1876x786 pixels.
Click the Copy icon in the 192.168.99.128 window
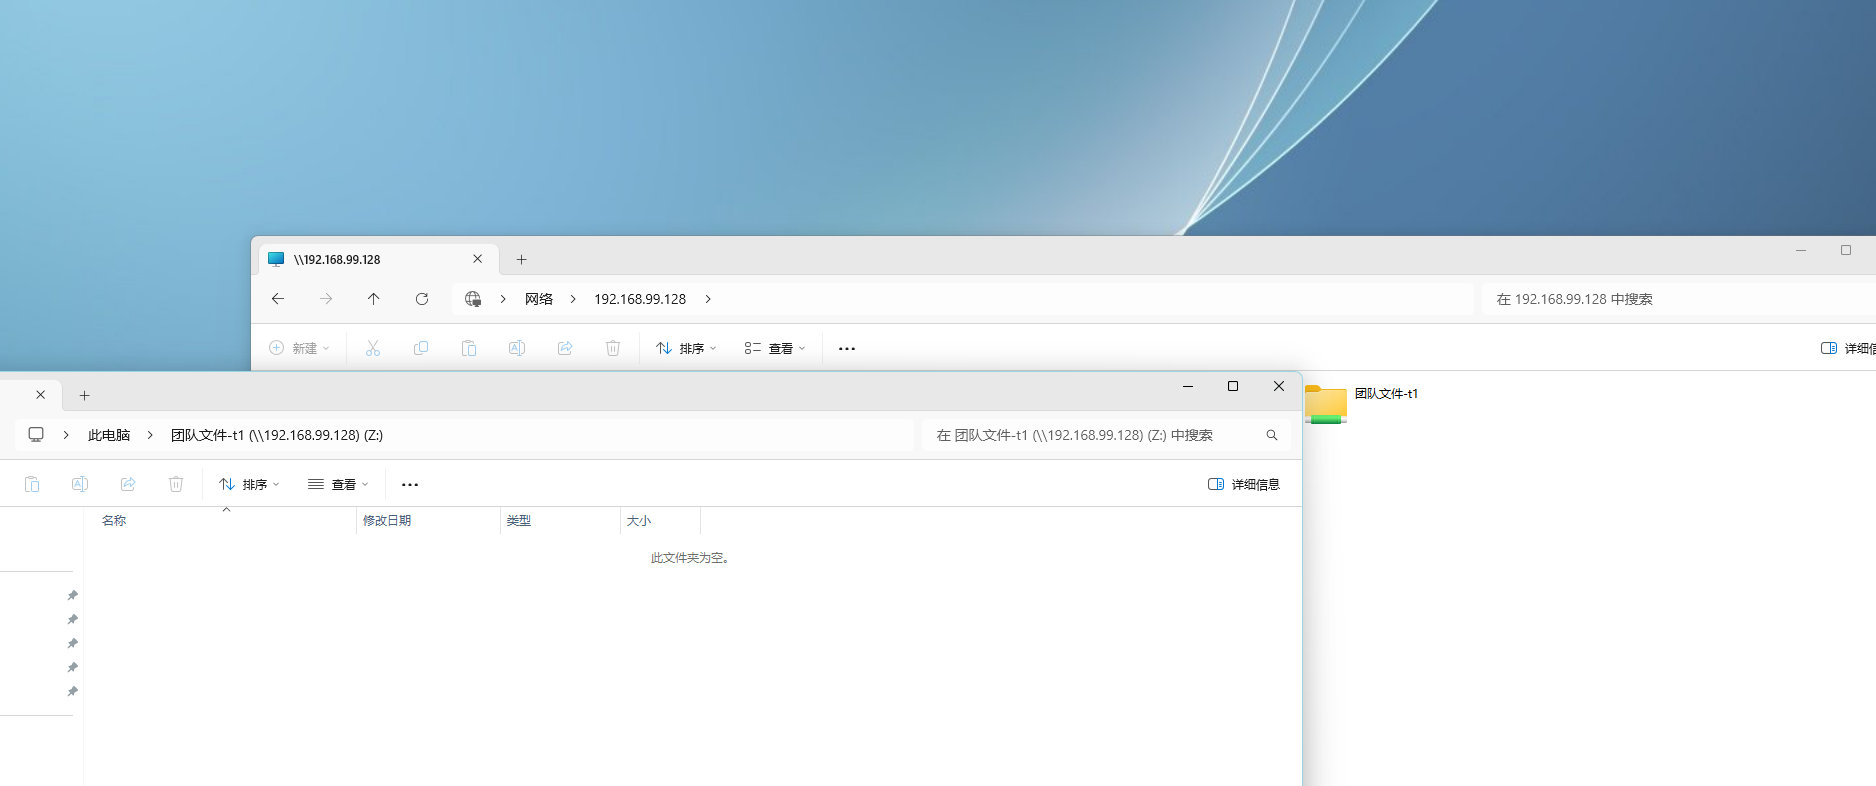421,348
